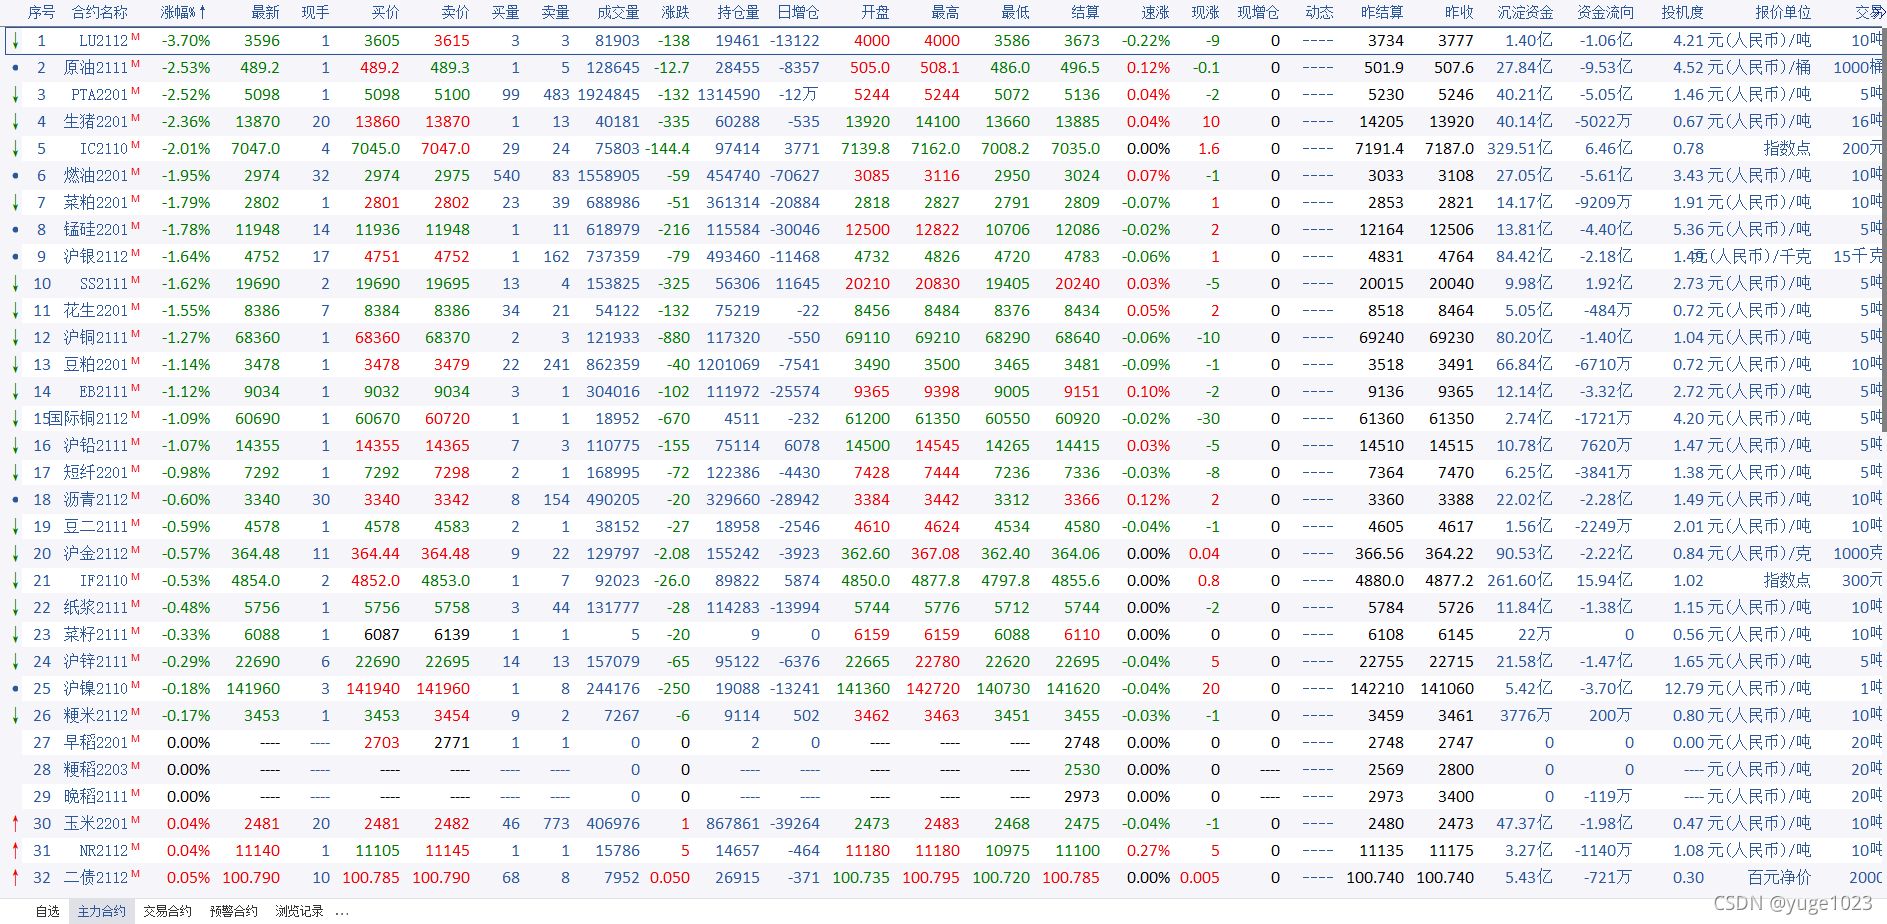The height and width of the screenshot is (924, 1887).
Task: Click the 卖价 column header
Action: [455, 12]
